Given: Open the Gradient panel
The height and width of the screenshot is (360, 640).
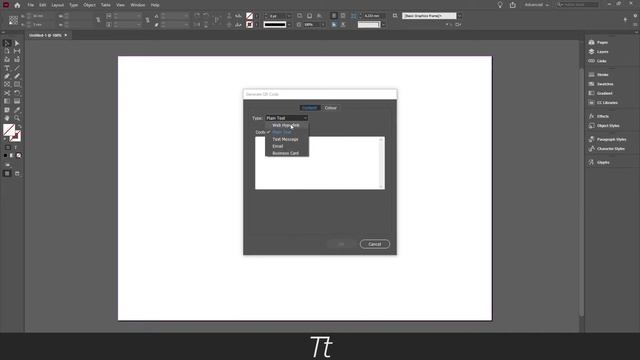Looking at the screenshot, I should point(600,93).
